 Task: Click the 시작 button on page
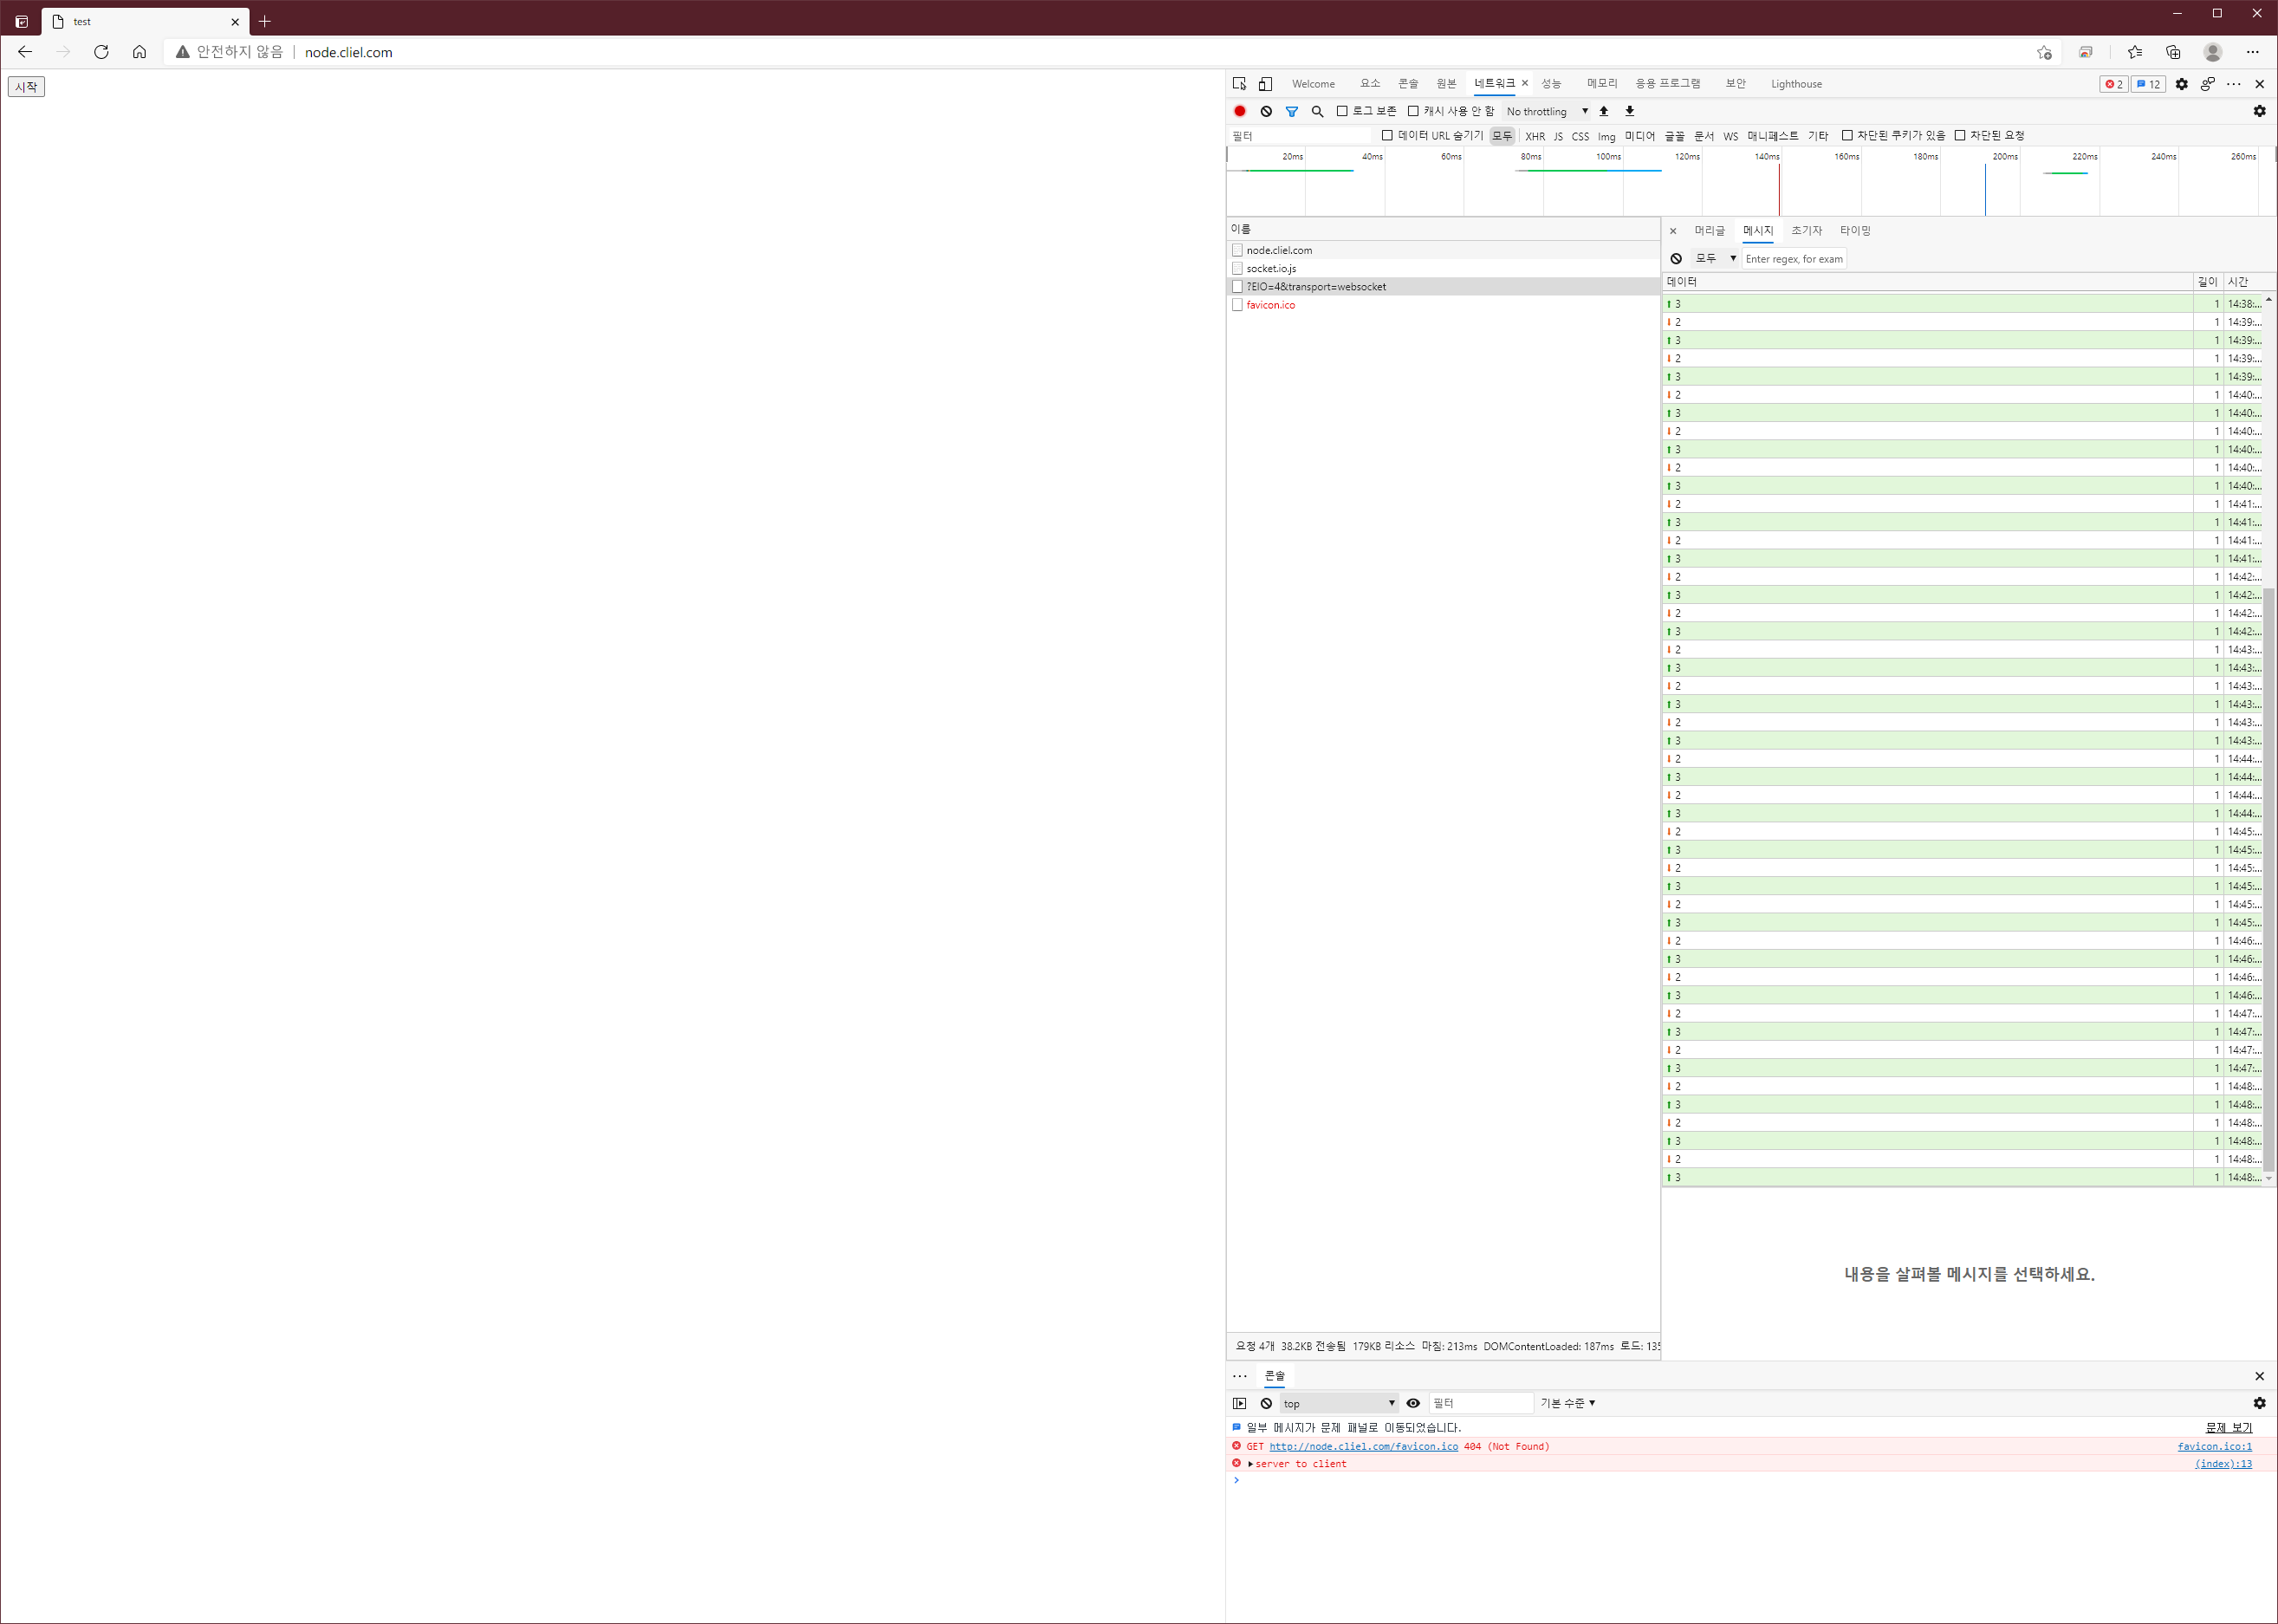[x=26, y=87]
